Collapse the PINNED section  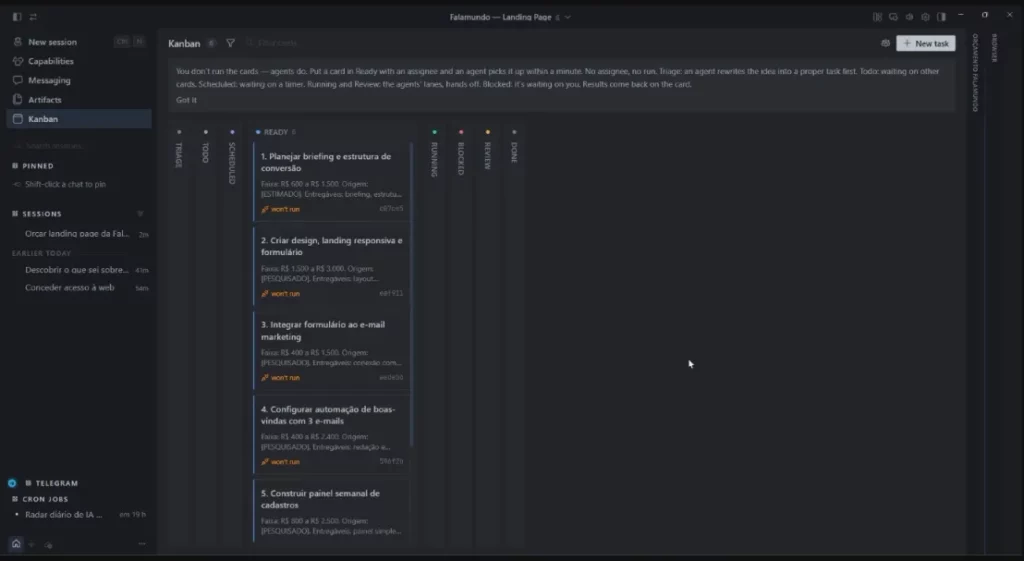click(33, 166)
